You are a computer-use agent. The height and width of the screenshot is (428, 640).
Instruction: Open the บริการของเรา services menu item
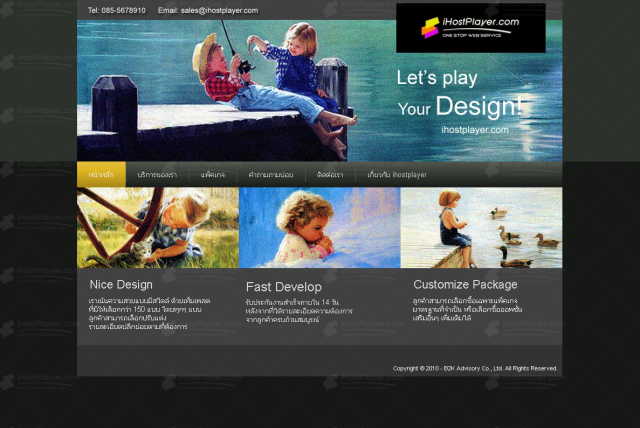click(157, 175)
